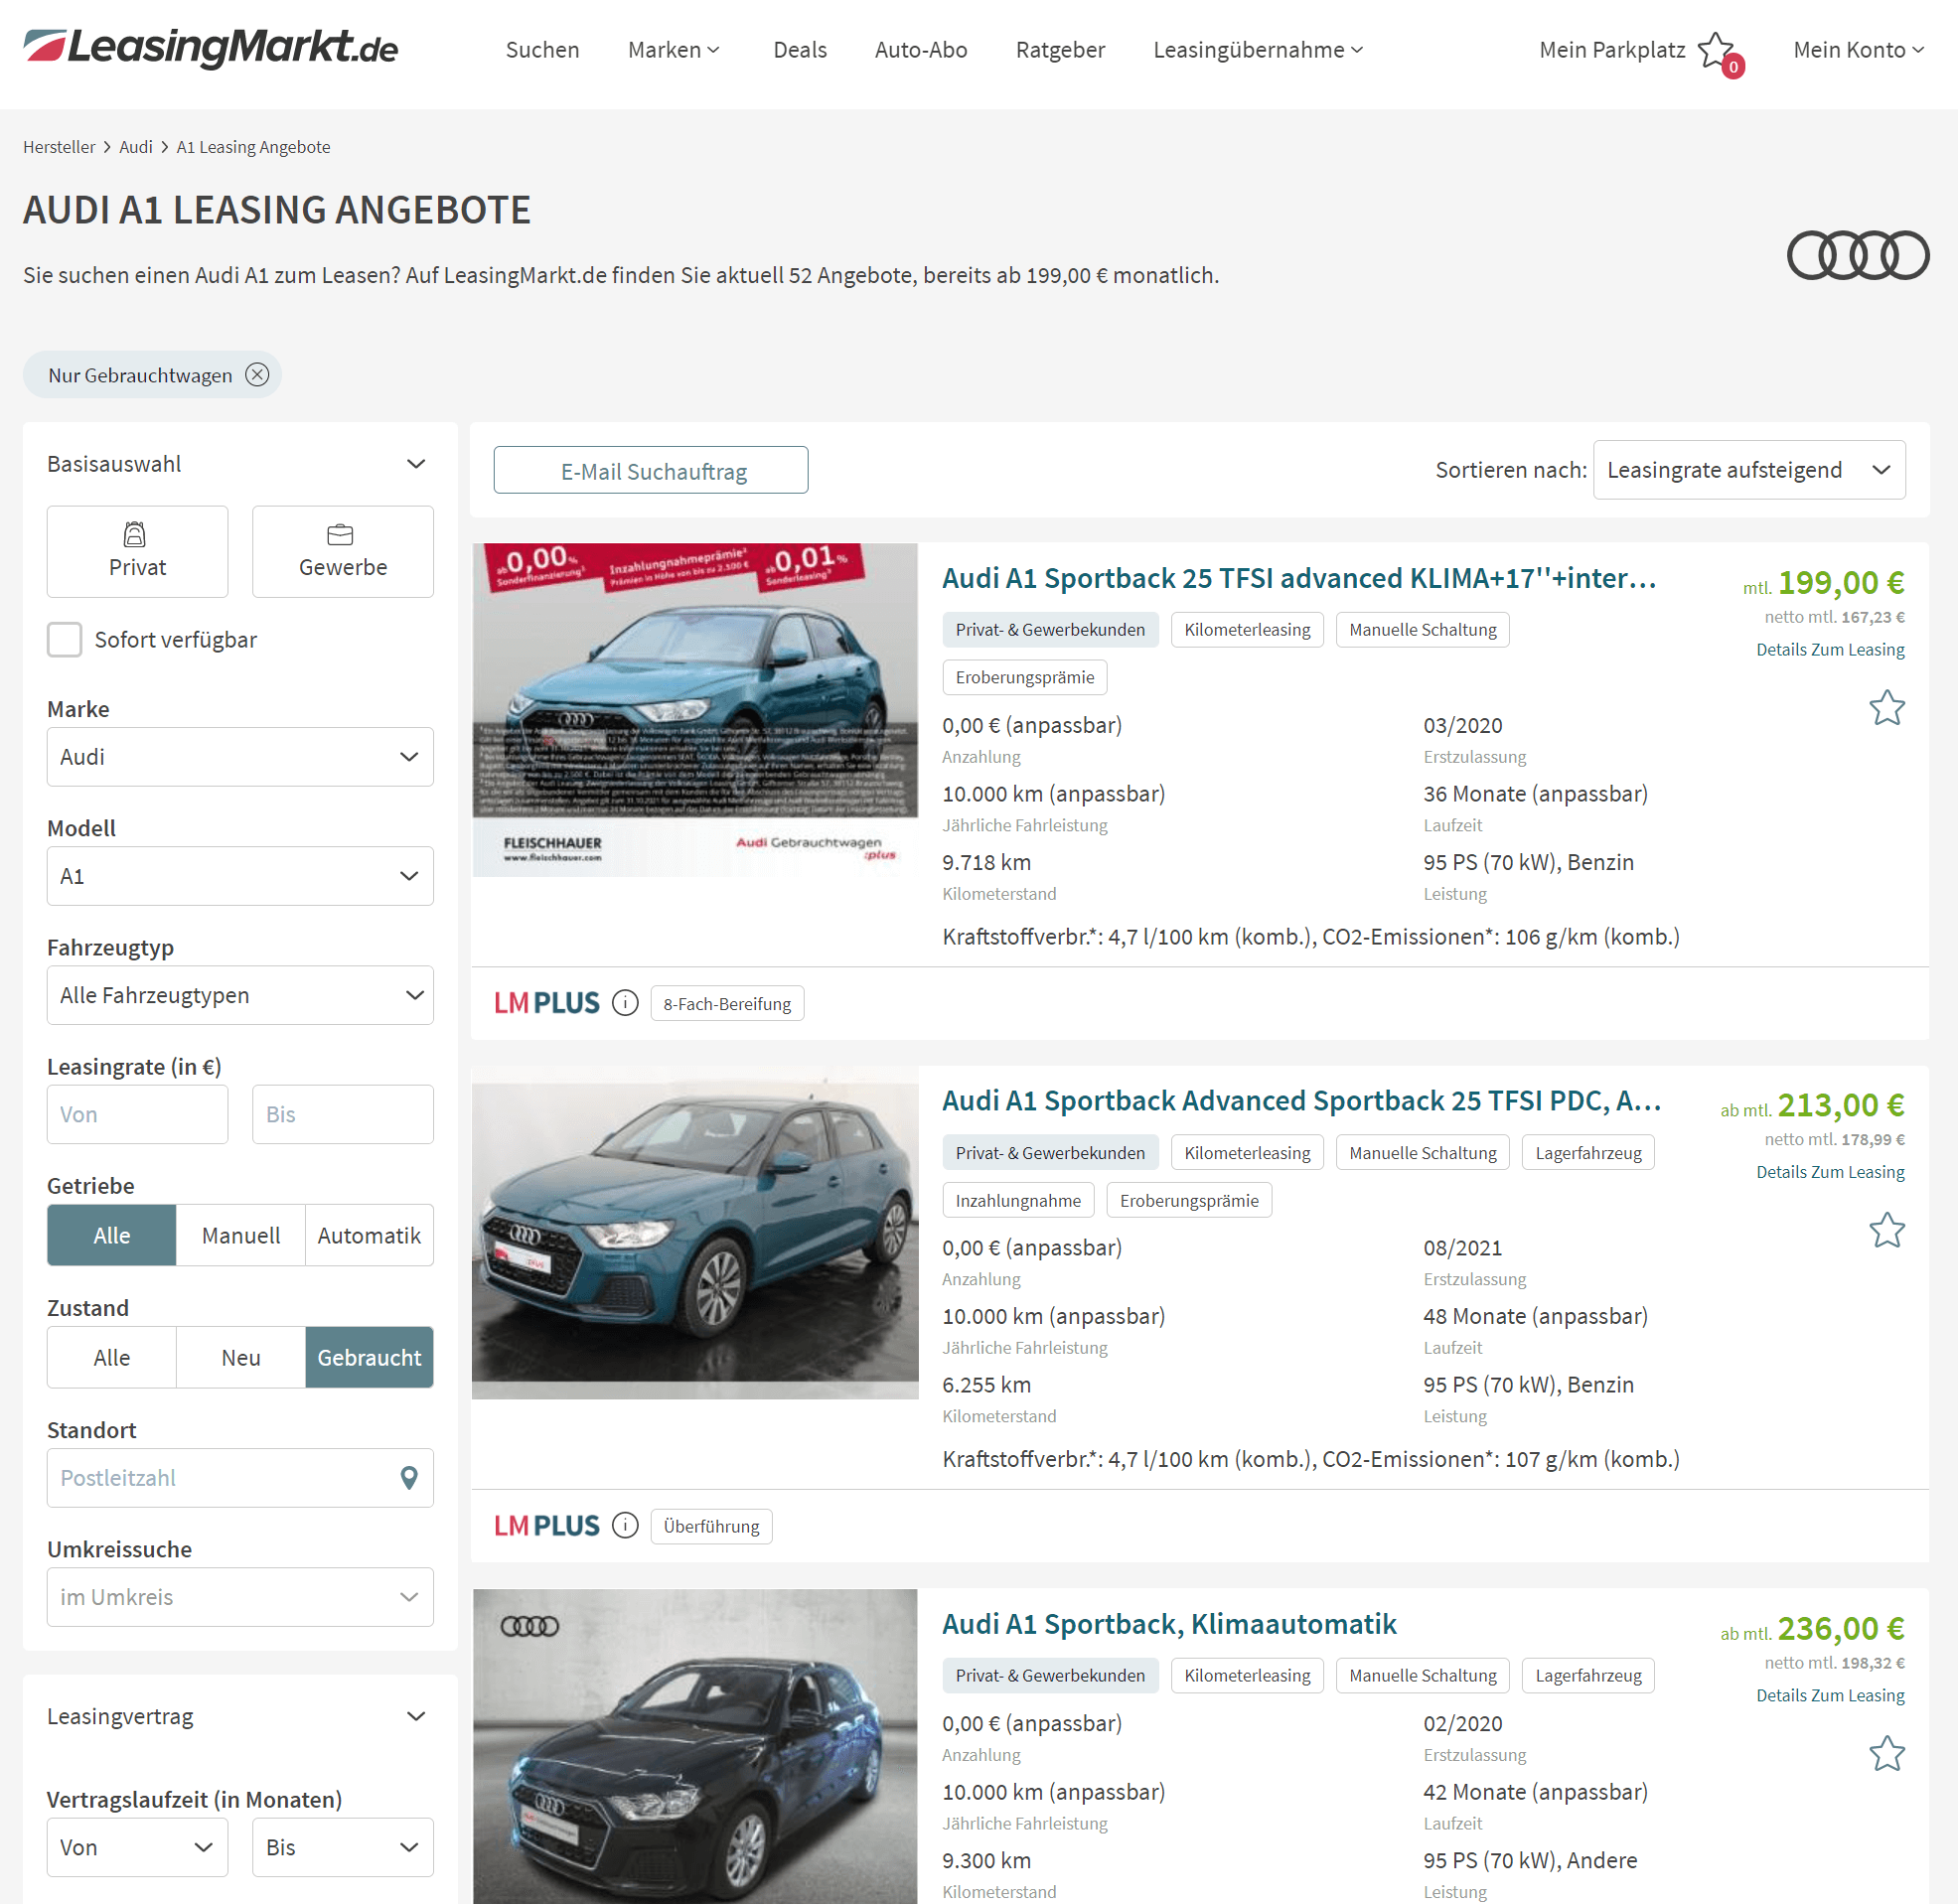This screenshot has width=1958, height=1904.
Task: Open the 213,00 € offer car thumbnail
Action: (x=695, y=1233)
